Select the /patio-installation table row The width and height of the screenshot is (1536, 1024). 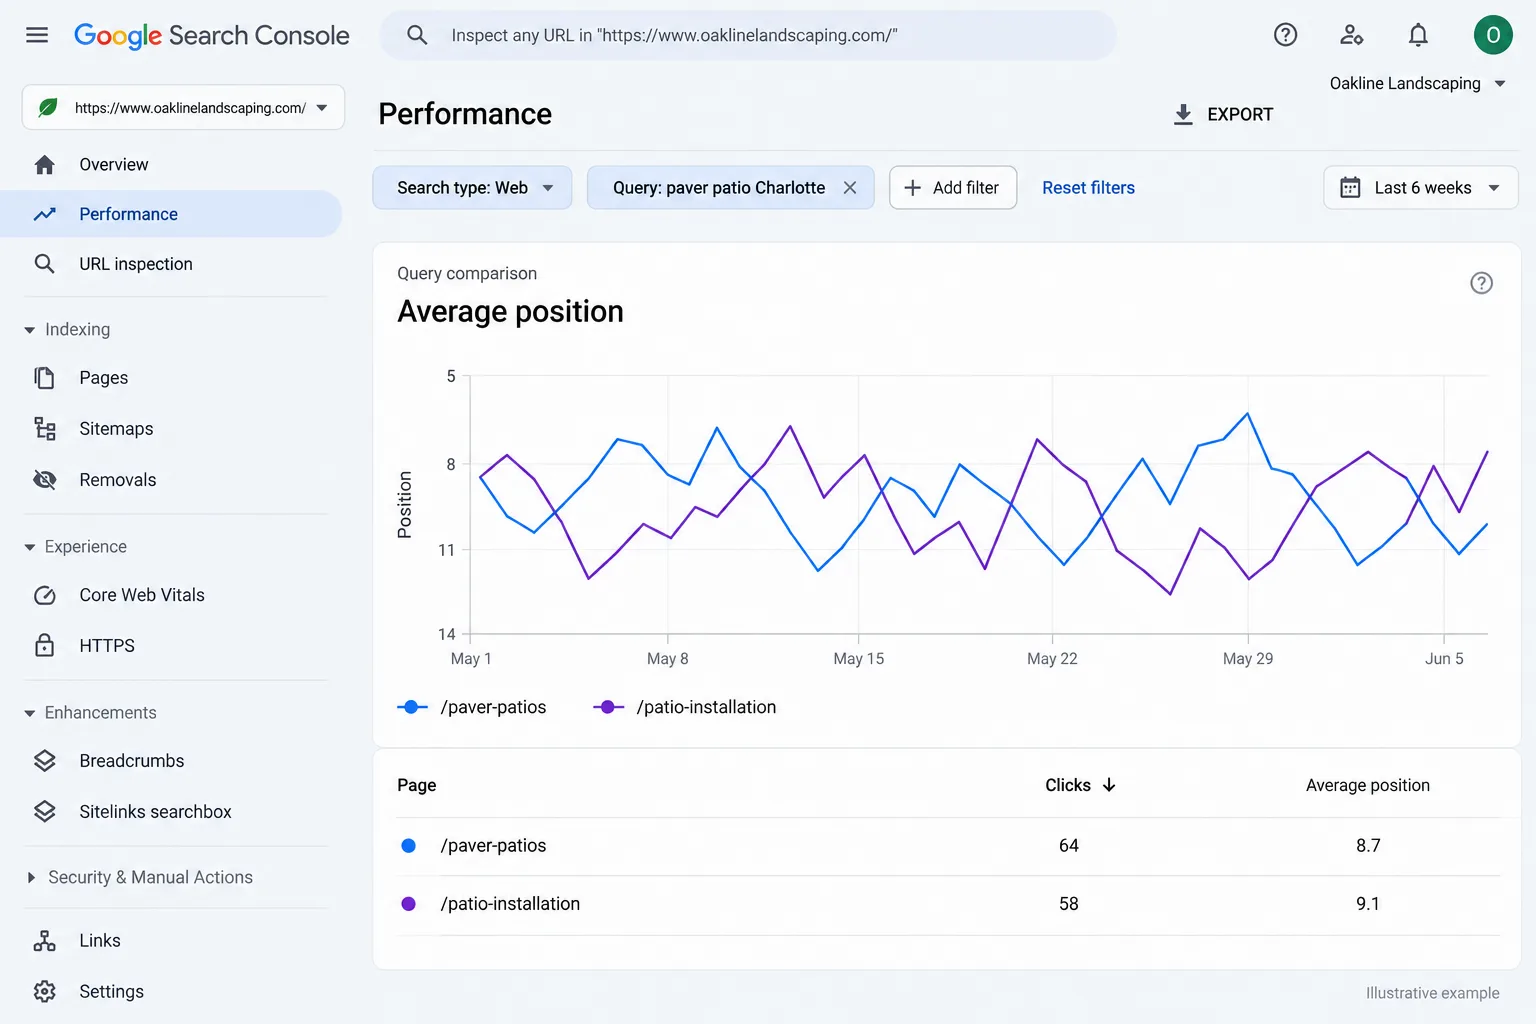point(948,904)
